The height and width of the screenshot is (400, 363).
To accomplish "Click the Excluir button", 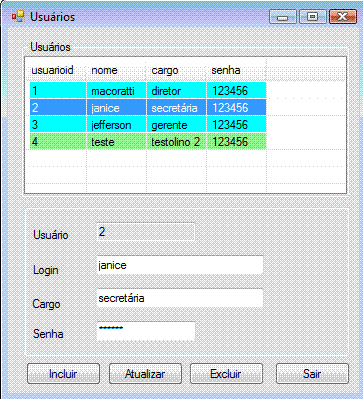I will click(226, 374).
